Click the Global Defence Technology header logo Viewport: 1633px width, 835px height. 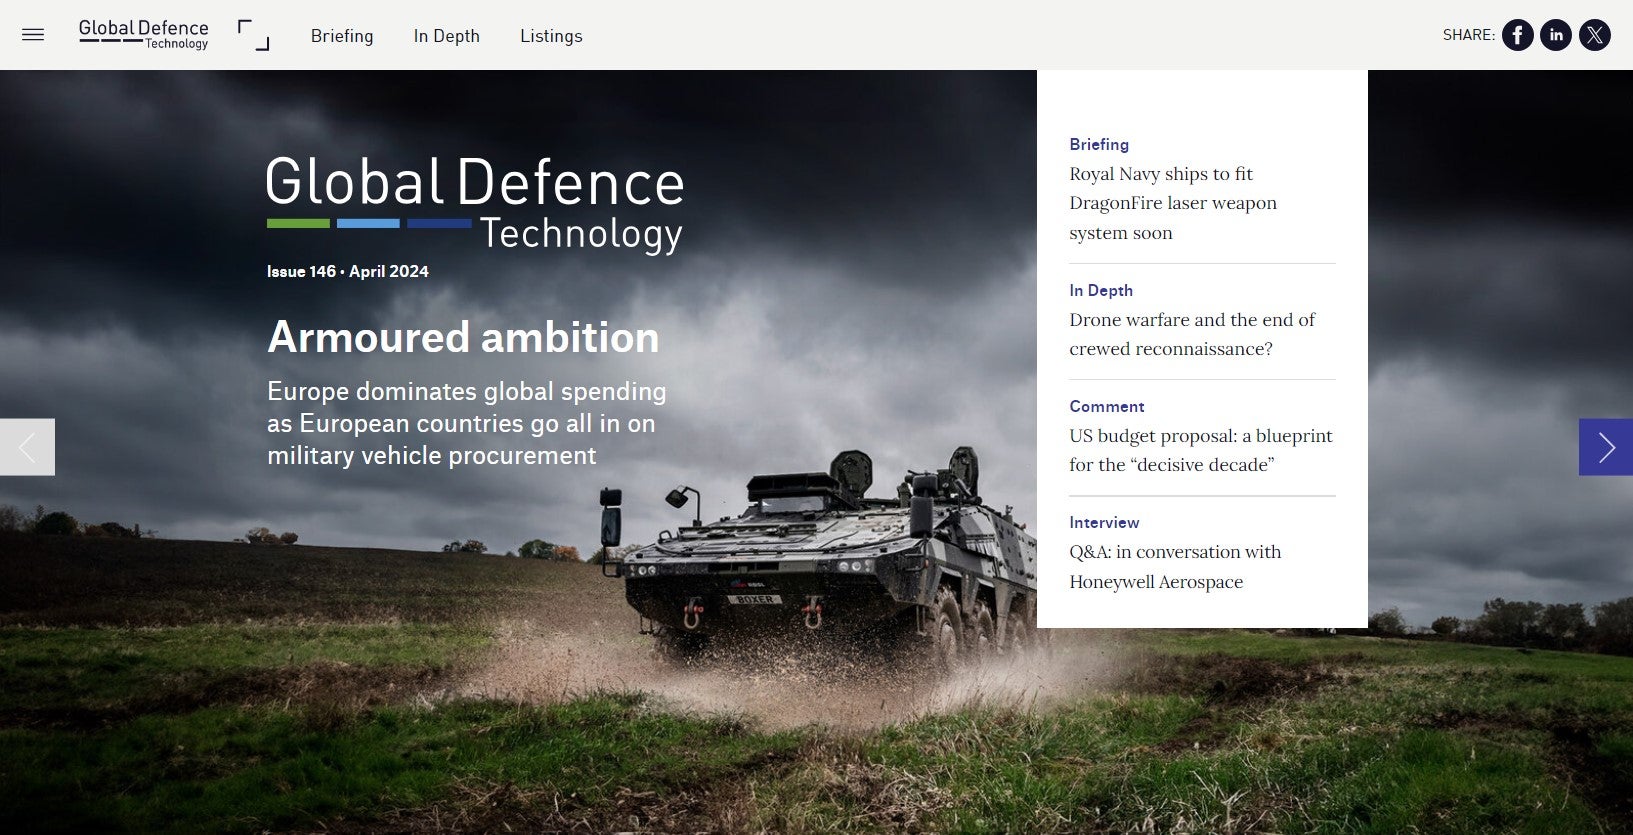(144, 35)
